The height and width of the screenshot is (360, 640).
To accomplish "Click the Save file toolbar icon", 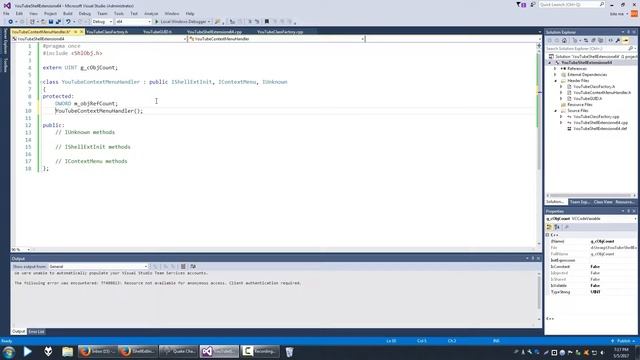I will [51, 22].
